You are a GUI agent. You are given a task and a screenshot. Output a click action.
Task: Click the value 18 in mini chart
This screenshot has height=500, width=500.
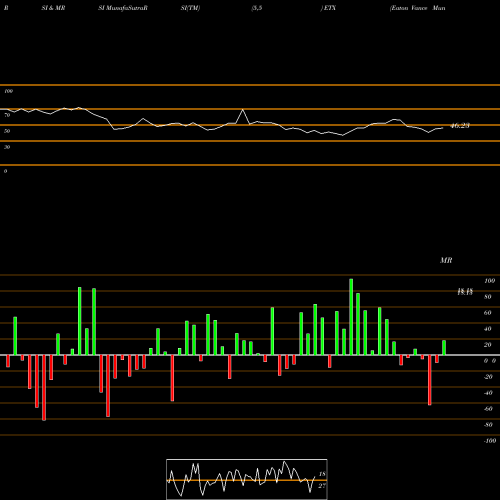[x=322, y=474]
